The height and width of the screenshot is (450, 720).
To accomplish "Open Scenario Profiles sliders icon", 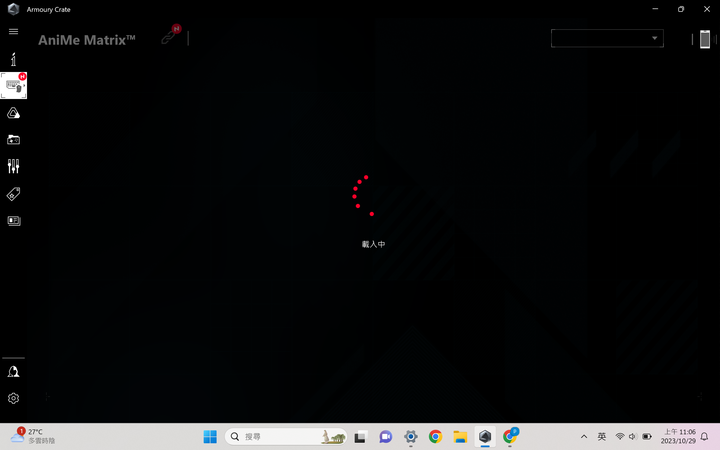I will (13, 166).
